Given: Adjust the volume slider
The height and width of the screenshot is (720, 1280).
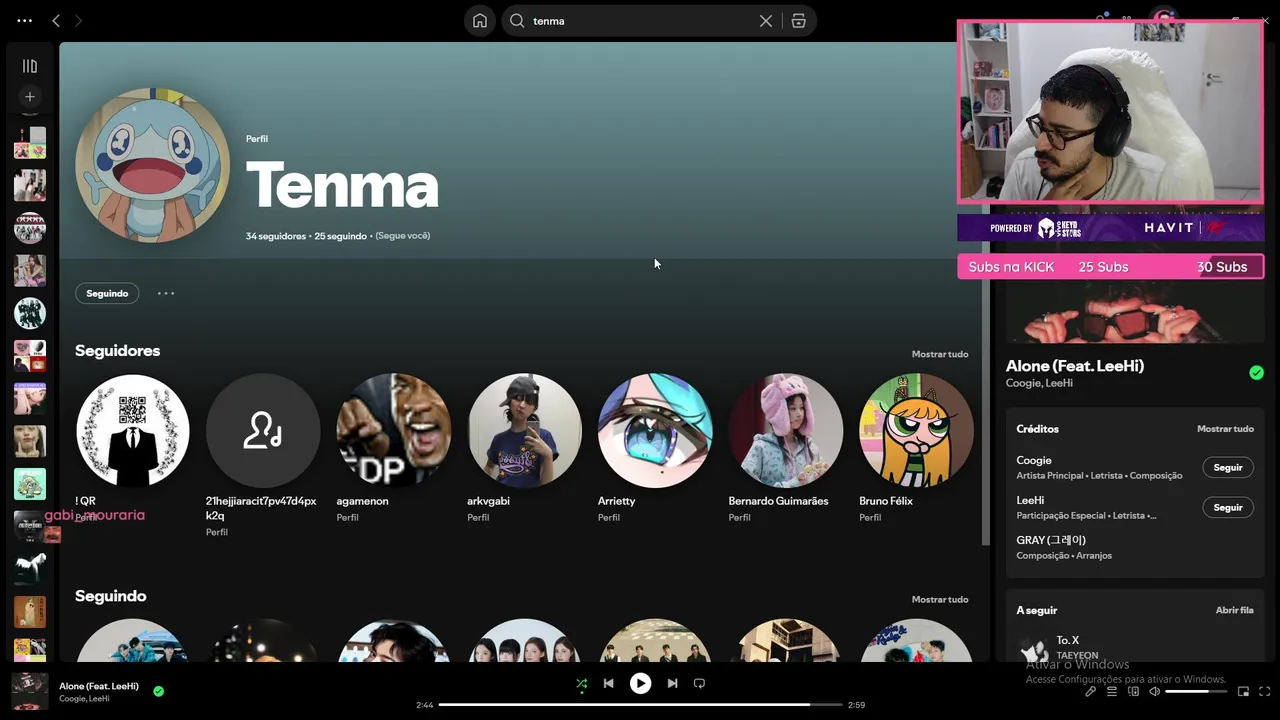Looking at the screenshot, I should click(x=1196, y=692).
